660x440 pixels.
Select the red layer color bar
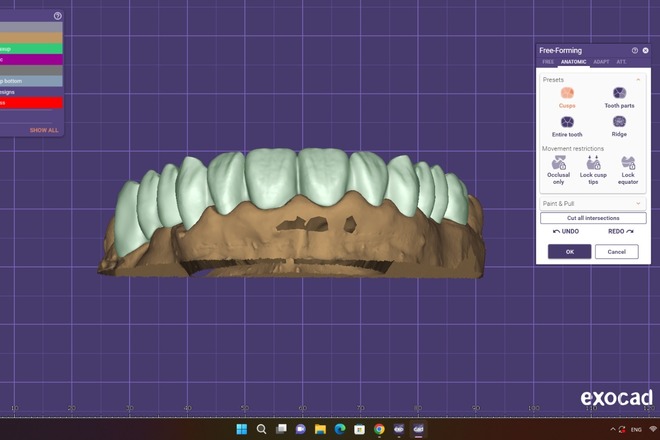(x=31, y=103)
